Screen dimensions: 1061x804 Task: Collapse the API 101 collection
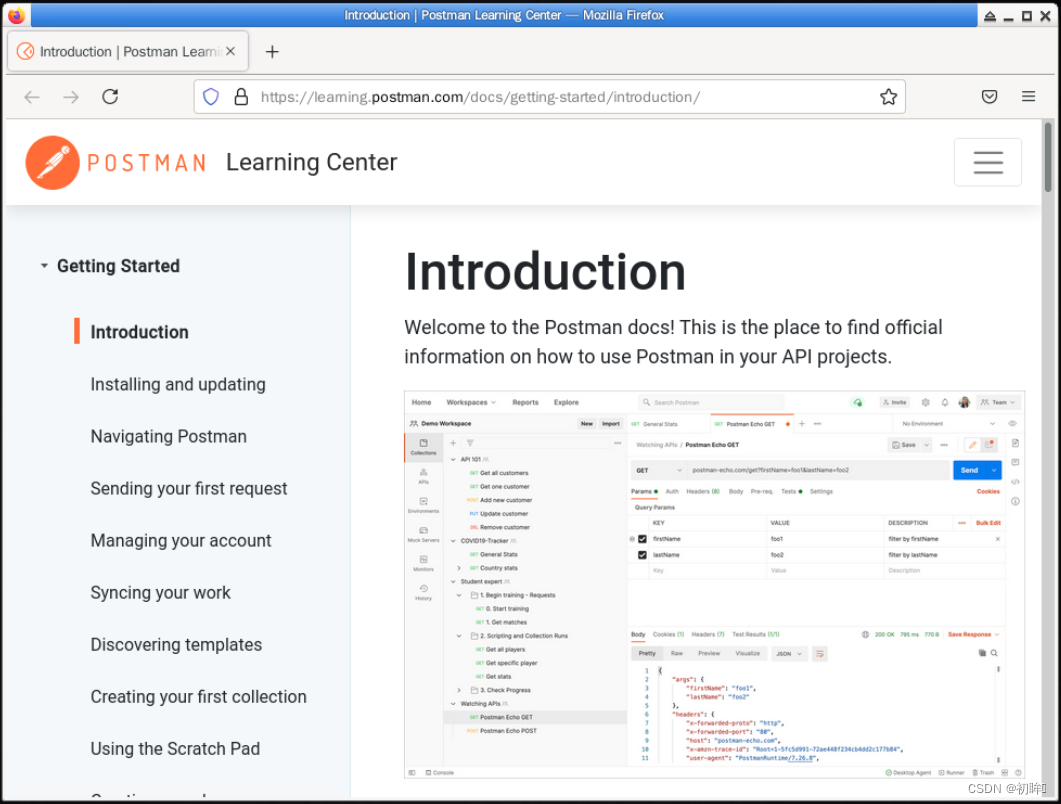coord(453,460)
